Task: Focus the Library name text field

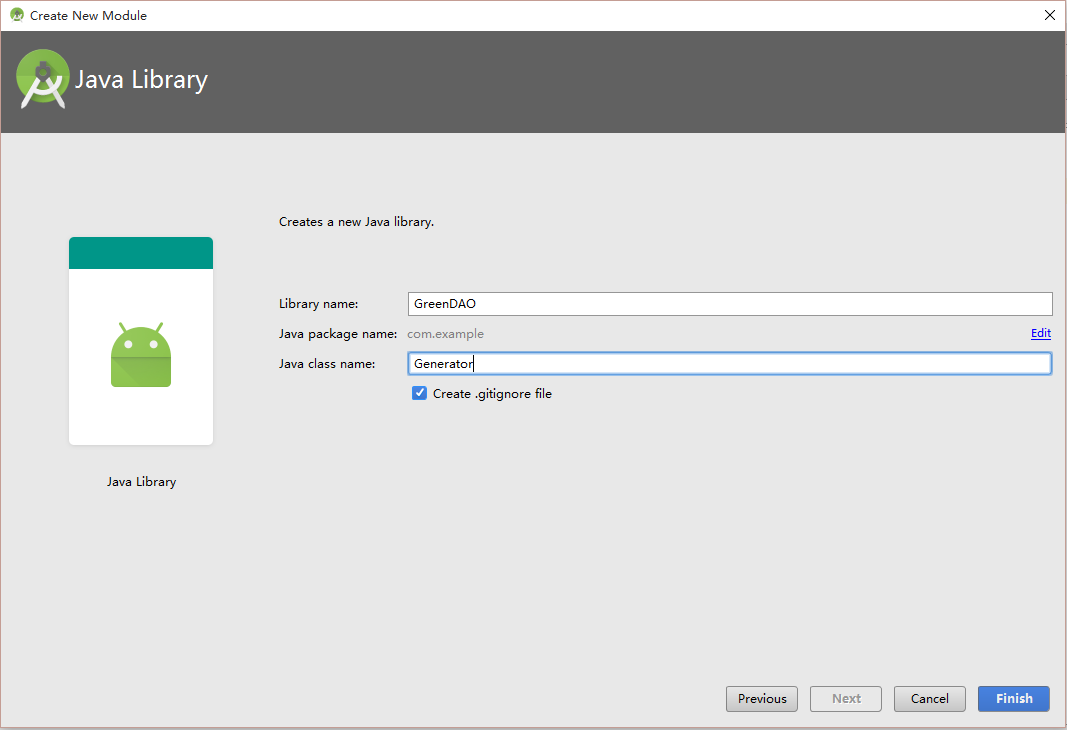Action: click(730, 304)
